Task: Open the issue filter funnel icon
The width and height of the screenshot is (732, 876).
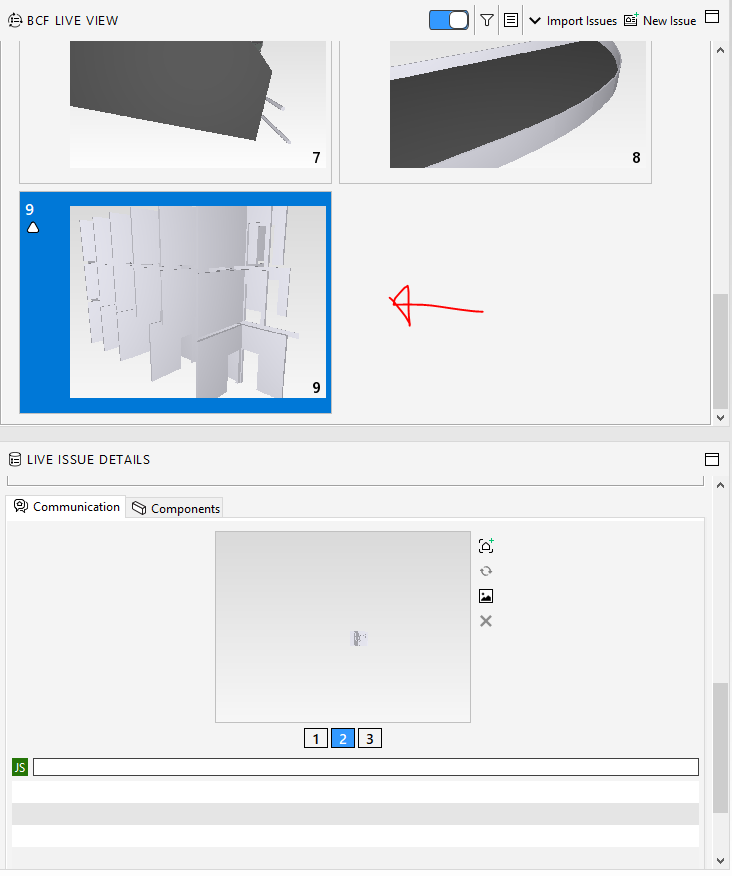Action: click(487, 20)
